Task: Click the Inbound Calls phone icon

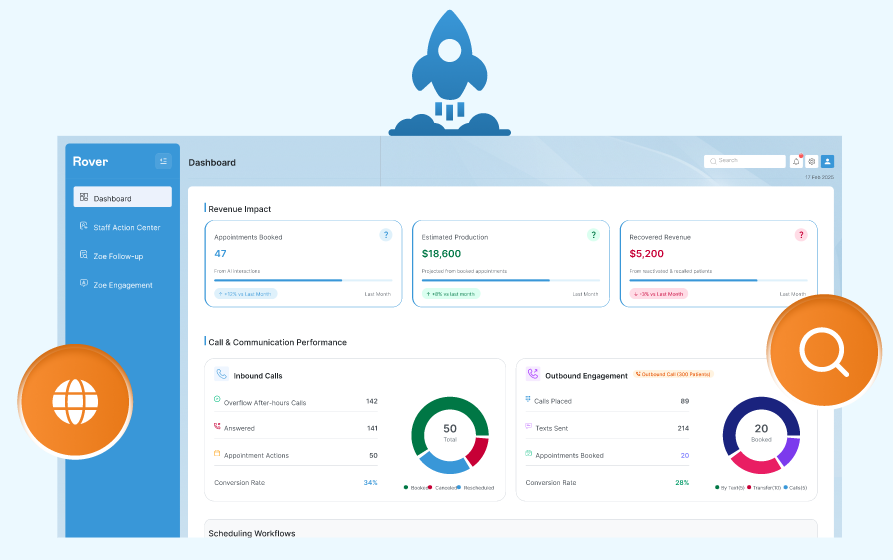Action: point(222,374)
